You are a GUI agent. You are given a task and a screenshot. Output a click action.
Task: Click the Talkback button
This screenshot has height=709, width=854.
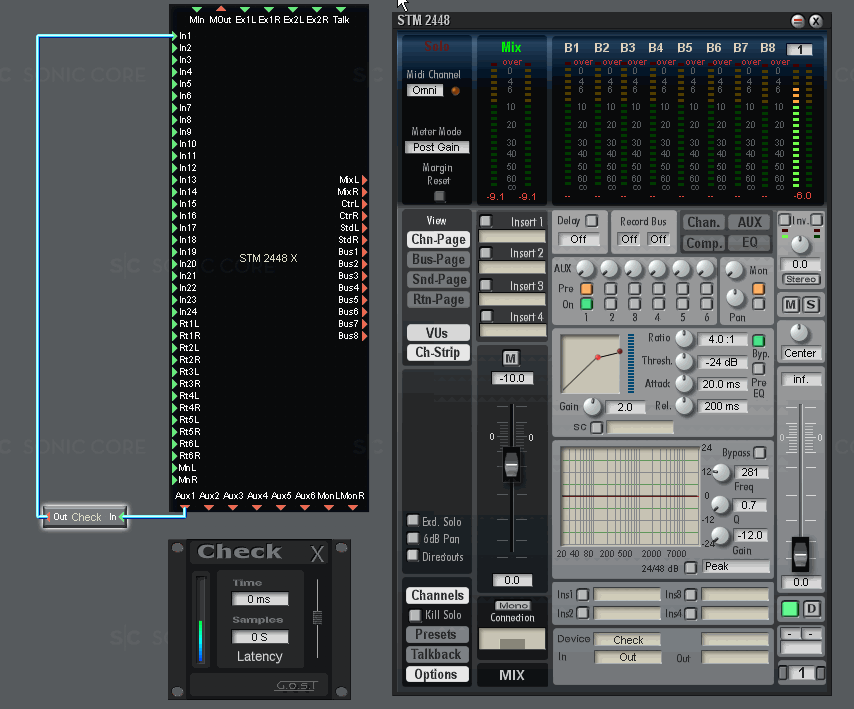pos(436,655)
